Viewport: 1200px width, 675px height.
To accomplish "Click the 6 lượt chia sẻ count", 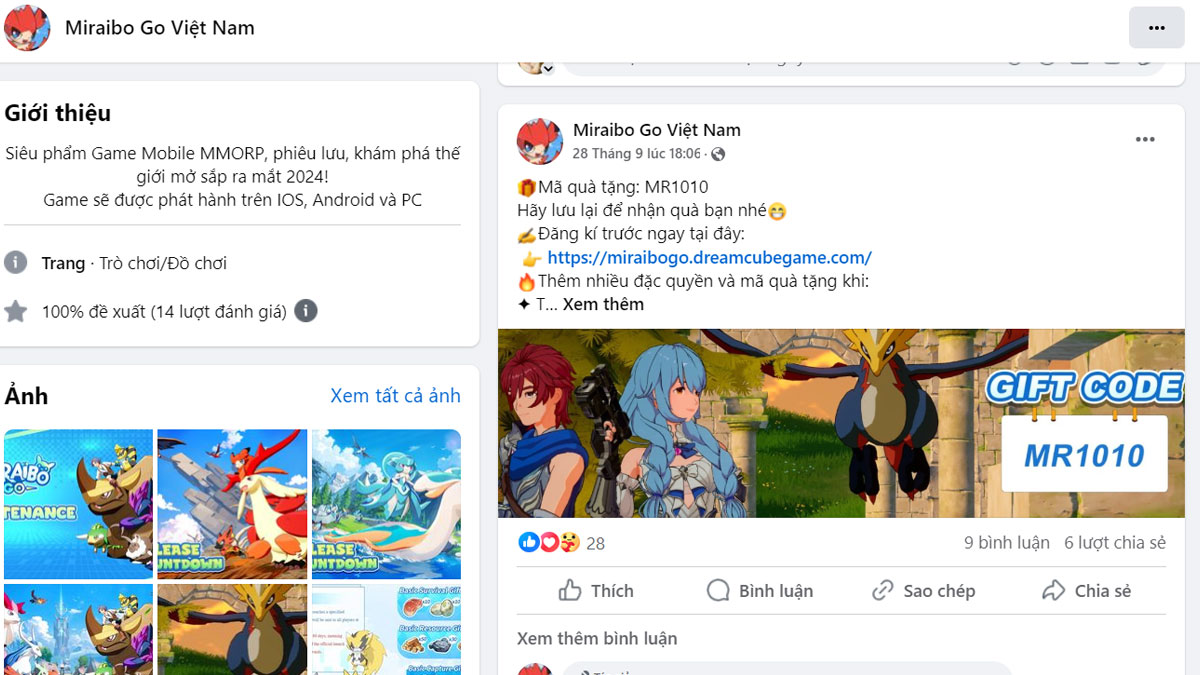I will click(1115, 543).
